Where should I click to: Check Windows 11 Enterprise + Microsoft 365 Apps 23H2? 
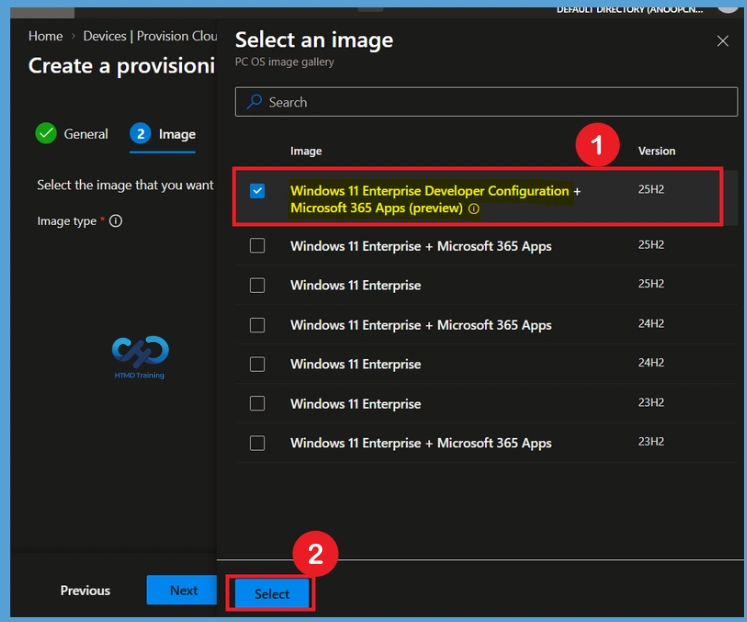(257, 443)
